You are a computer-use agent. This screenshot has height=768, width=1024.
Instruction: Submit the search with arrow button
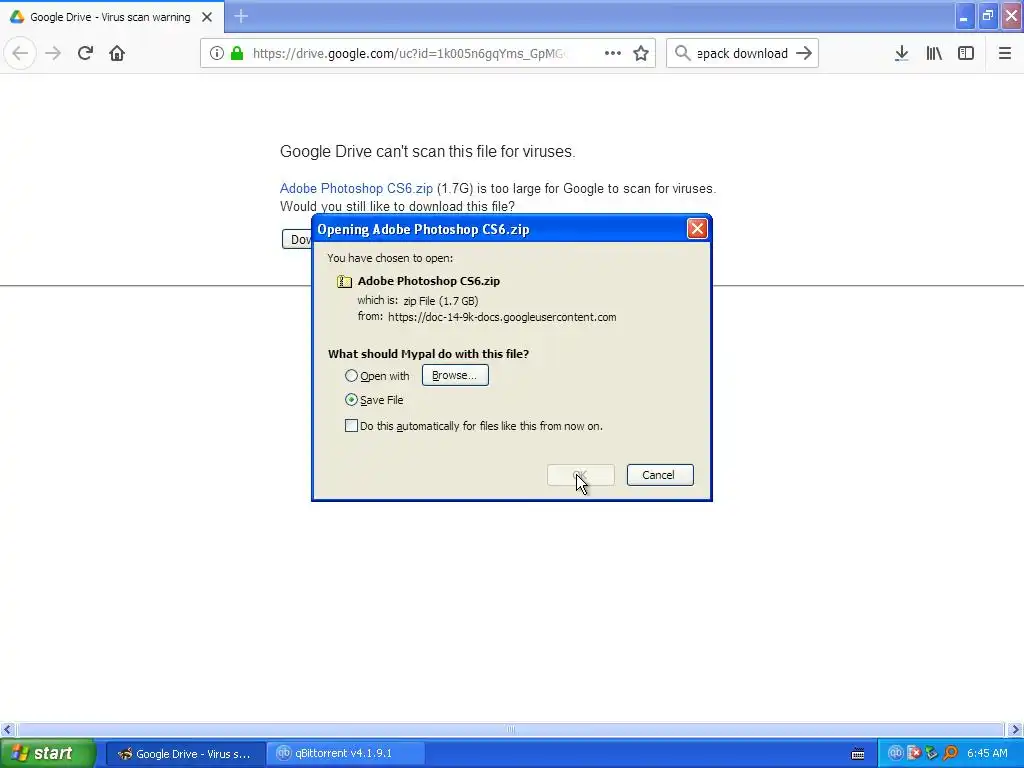coord(804,54)
